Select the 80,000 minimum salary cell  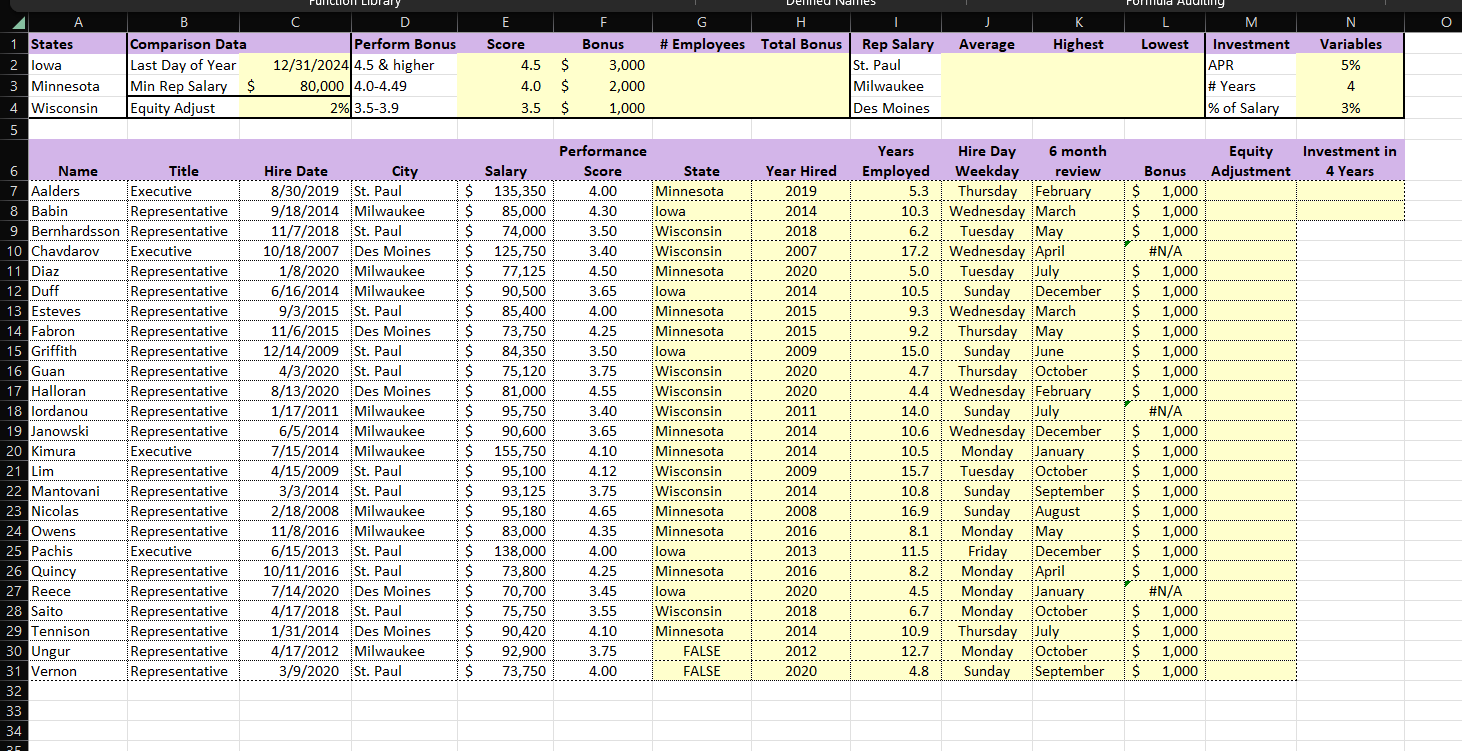pos(296,86)
